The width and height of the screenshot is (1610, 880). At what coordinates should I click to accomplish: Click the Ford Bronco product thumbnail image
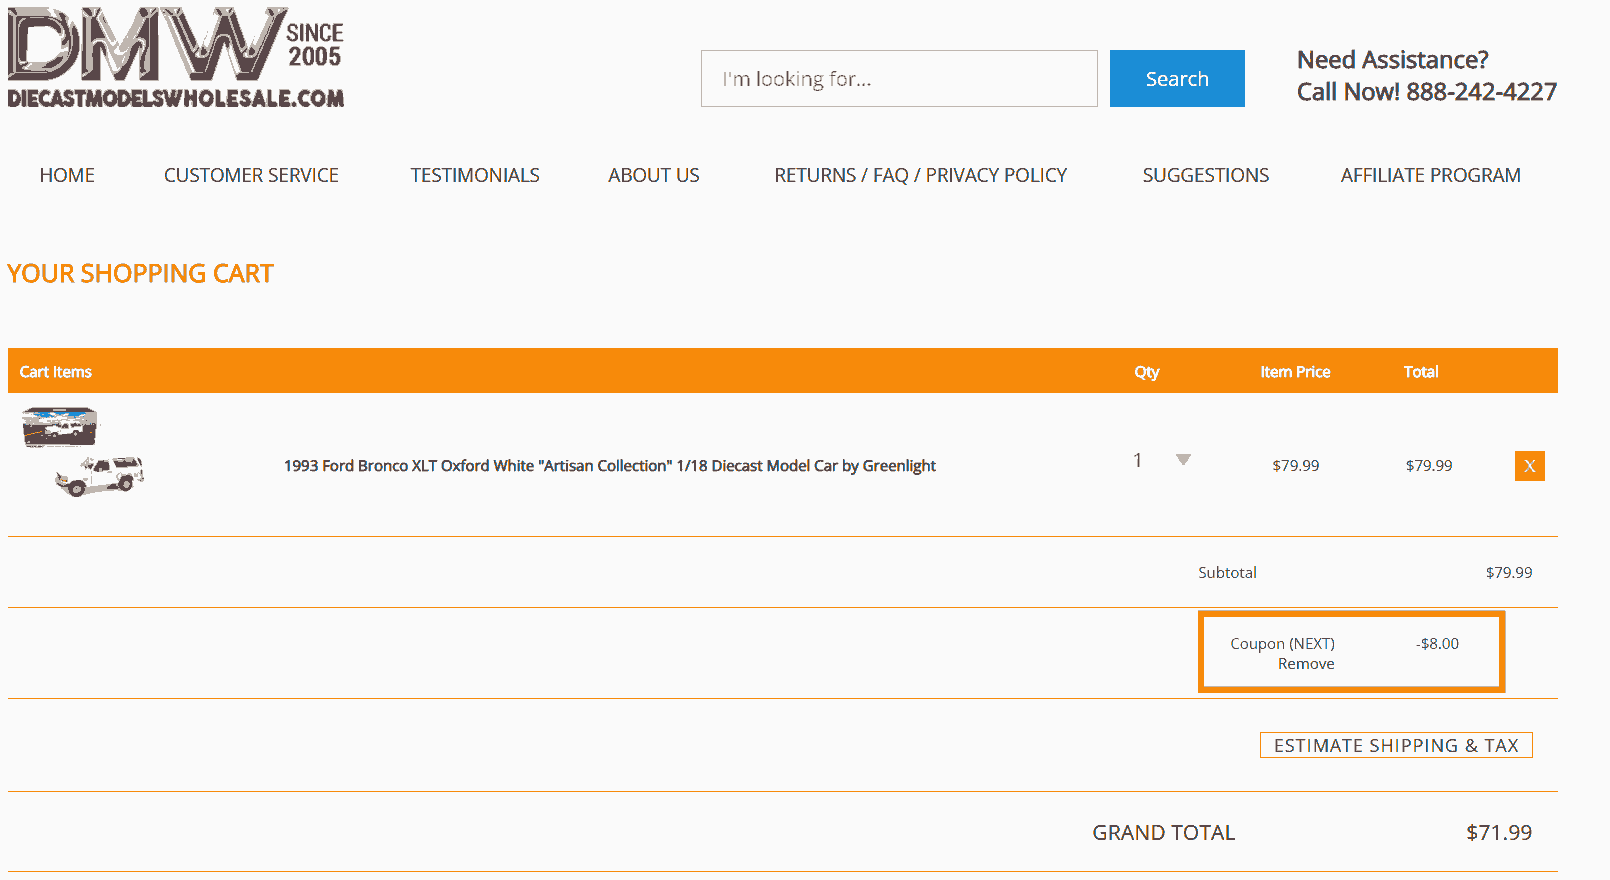(x=85, y=452)
